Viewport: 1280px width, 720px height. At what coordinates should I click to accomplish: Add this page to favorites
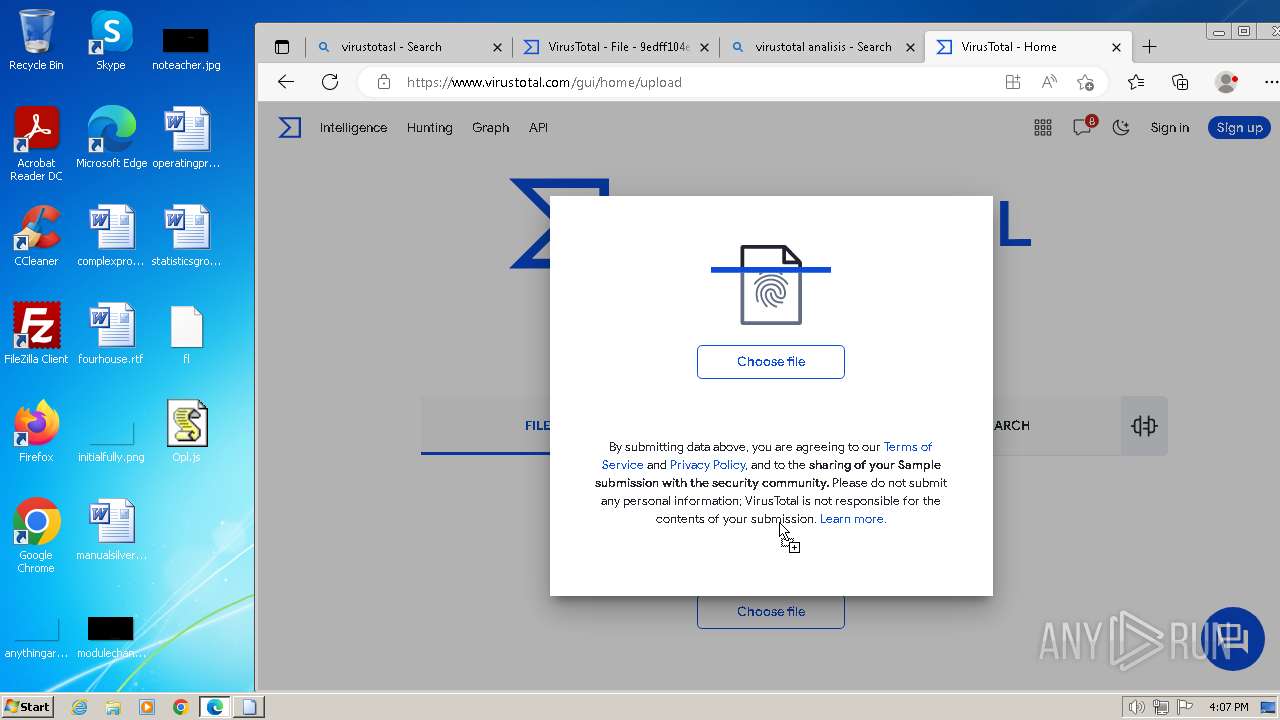[x=1085, y=82]
